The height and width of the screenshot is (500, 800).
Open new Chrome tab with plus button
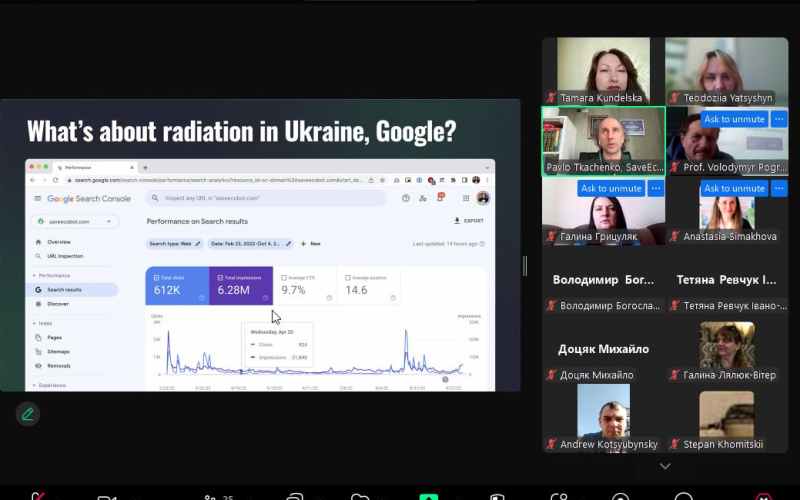(x=145, y=167)
